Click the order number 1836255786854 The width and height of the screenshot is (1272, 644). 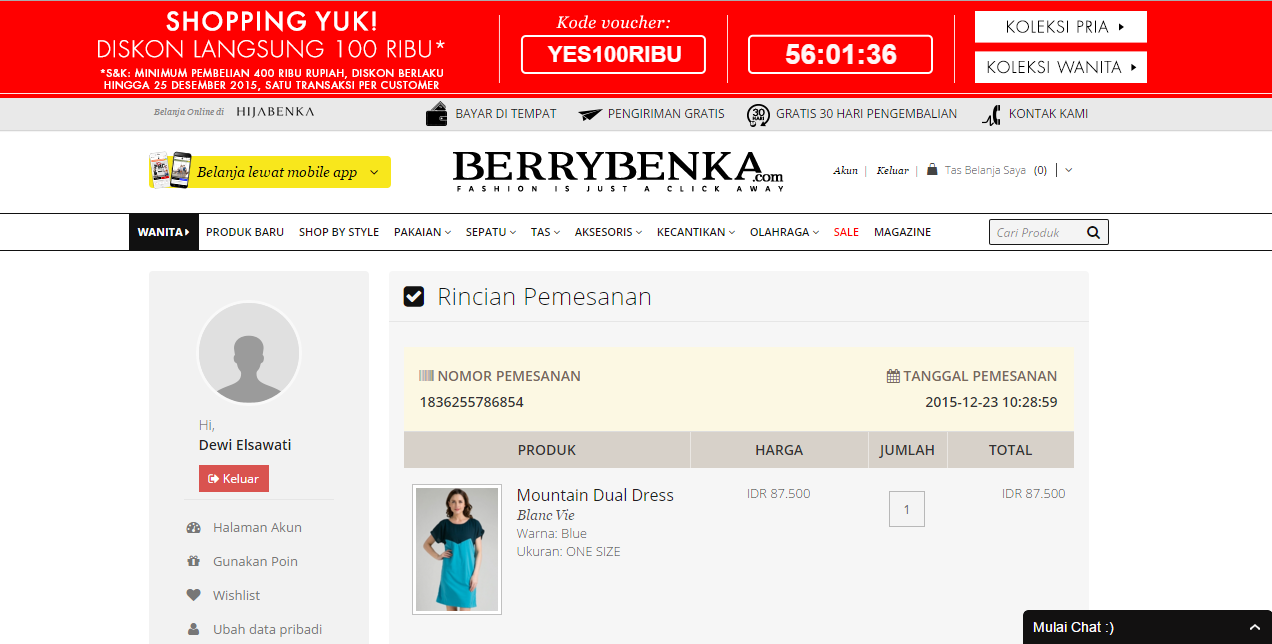(471, 403)
